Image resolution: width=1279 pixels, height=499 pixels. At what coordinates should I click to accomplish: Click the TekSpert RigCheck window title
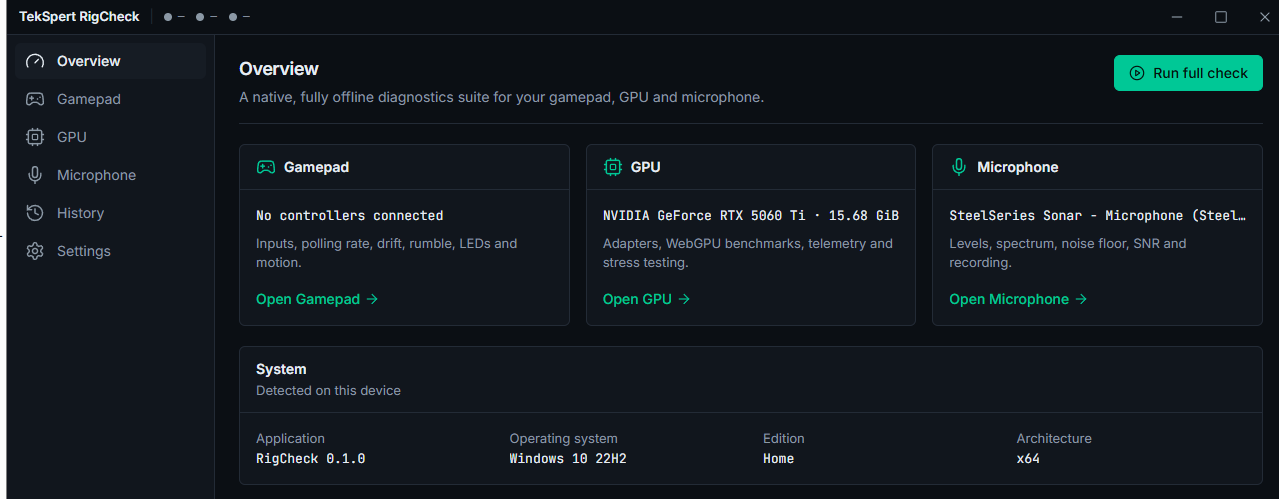(x=79, y=17)
